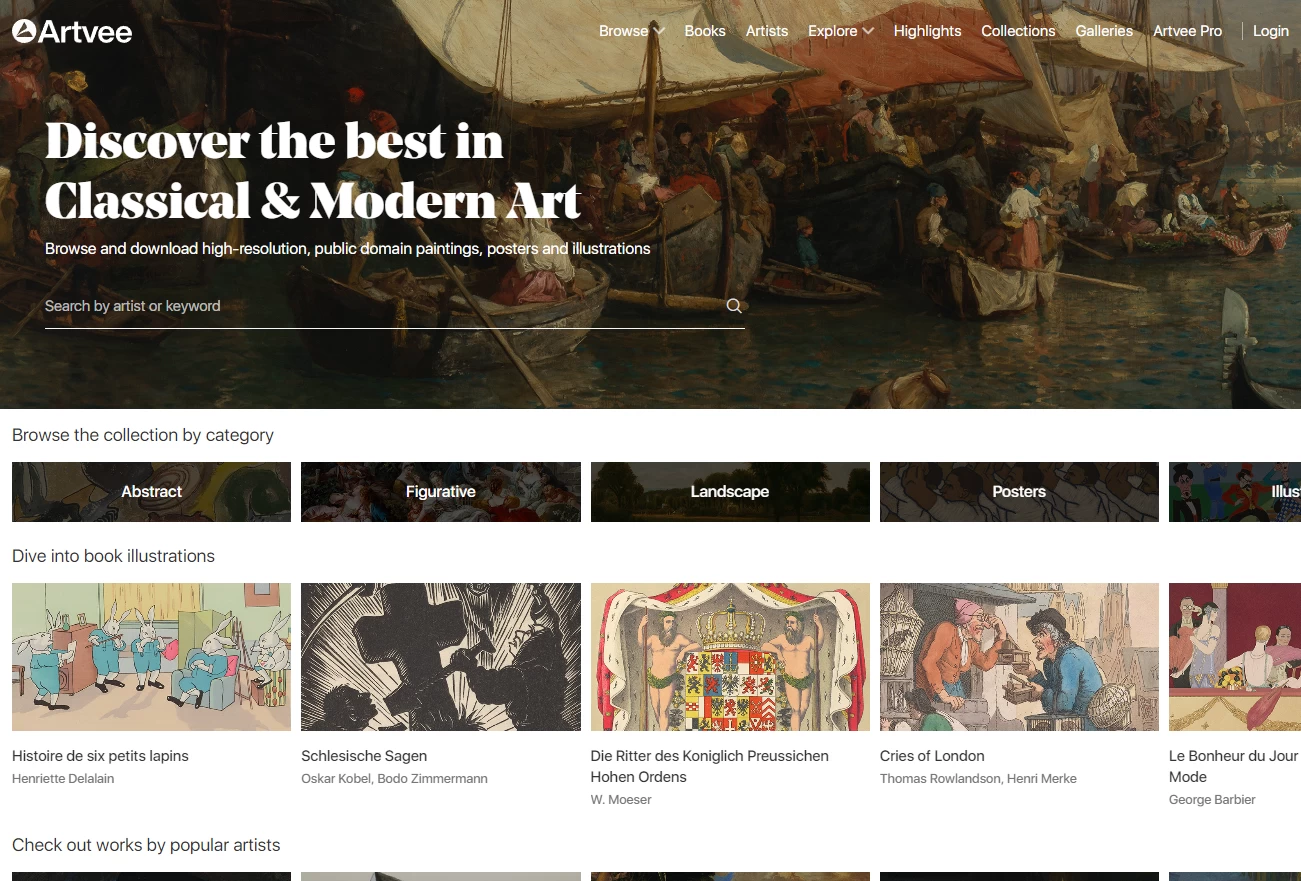The height and width of the screenshot is (881, 1301).
Task: Choose the Landscape category tile
Action: (x=730, y=492)
